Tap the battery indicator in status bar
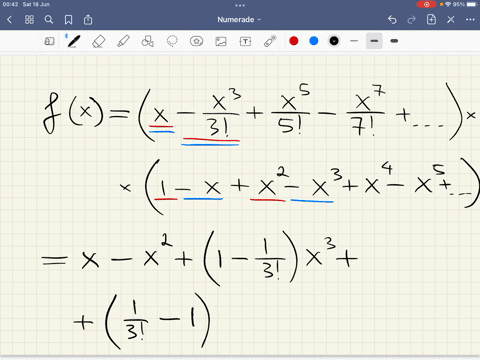The image size is (480, 360). pyautogui.click(x=472, y=4)
